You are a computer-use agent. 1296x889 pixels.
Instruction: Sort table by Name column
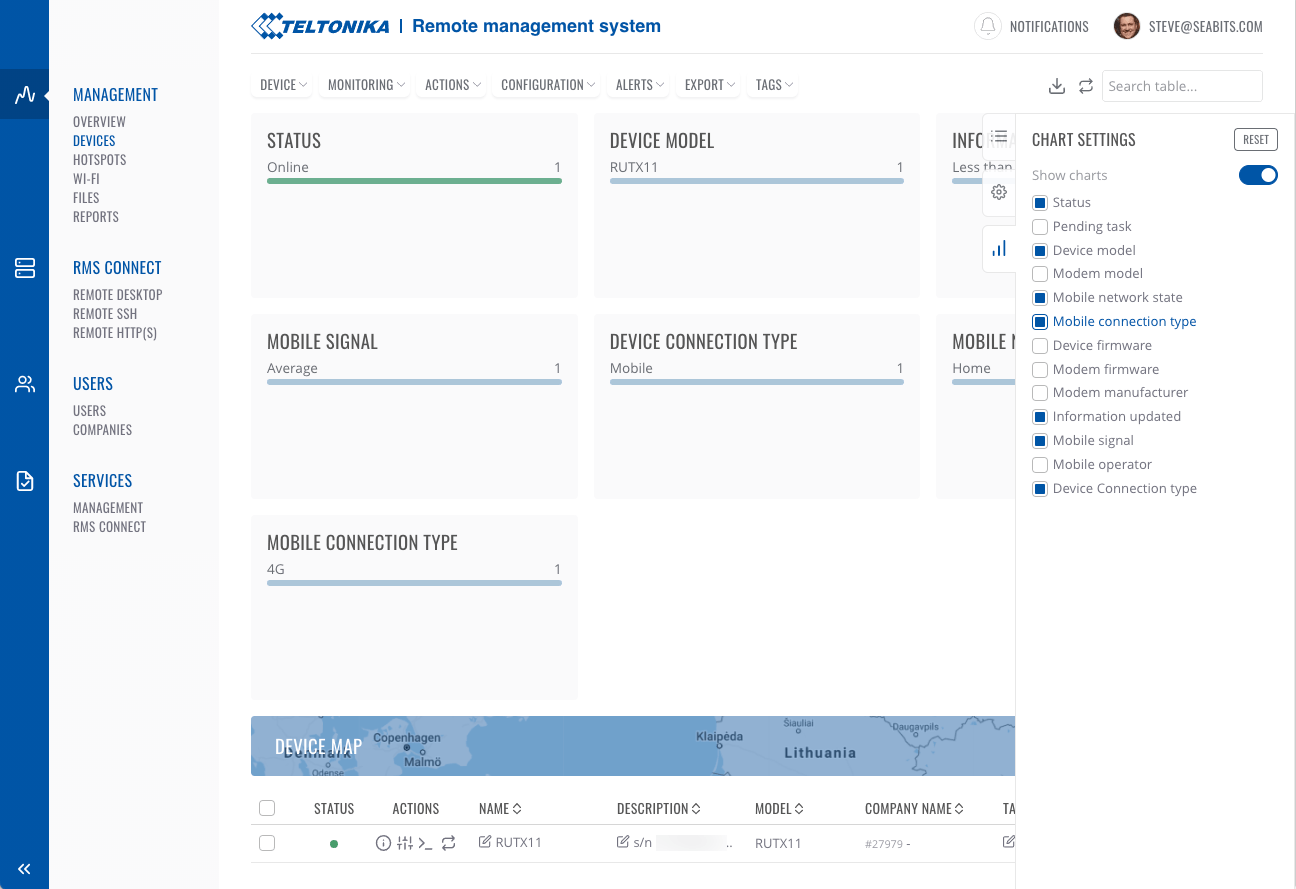(500, 808)
